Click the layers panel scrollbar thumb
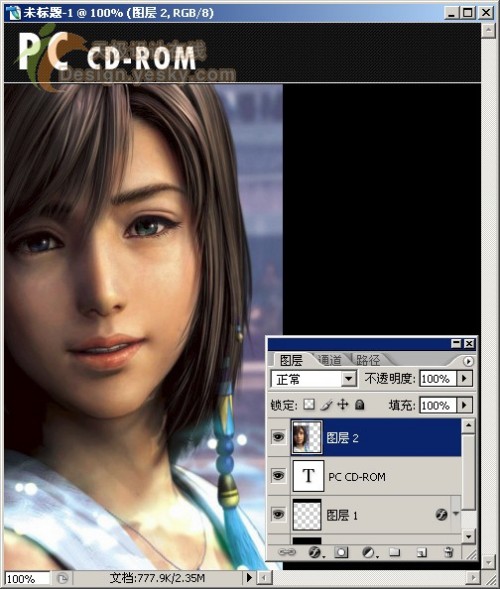 (468, 471)
